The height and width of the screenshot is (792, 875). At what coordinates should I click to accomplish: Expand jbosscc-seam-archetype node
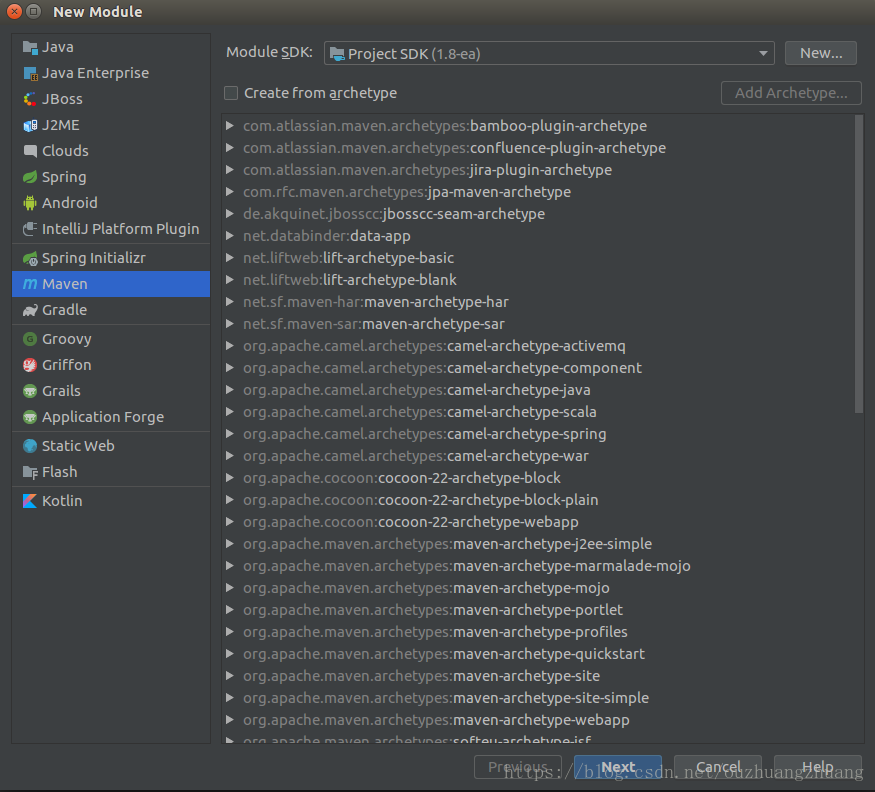229,214
